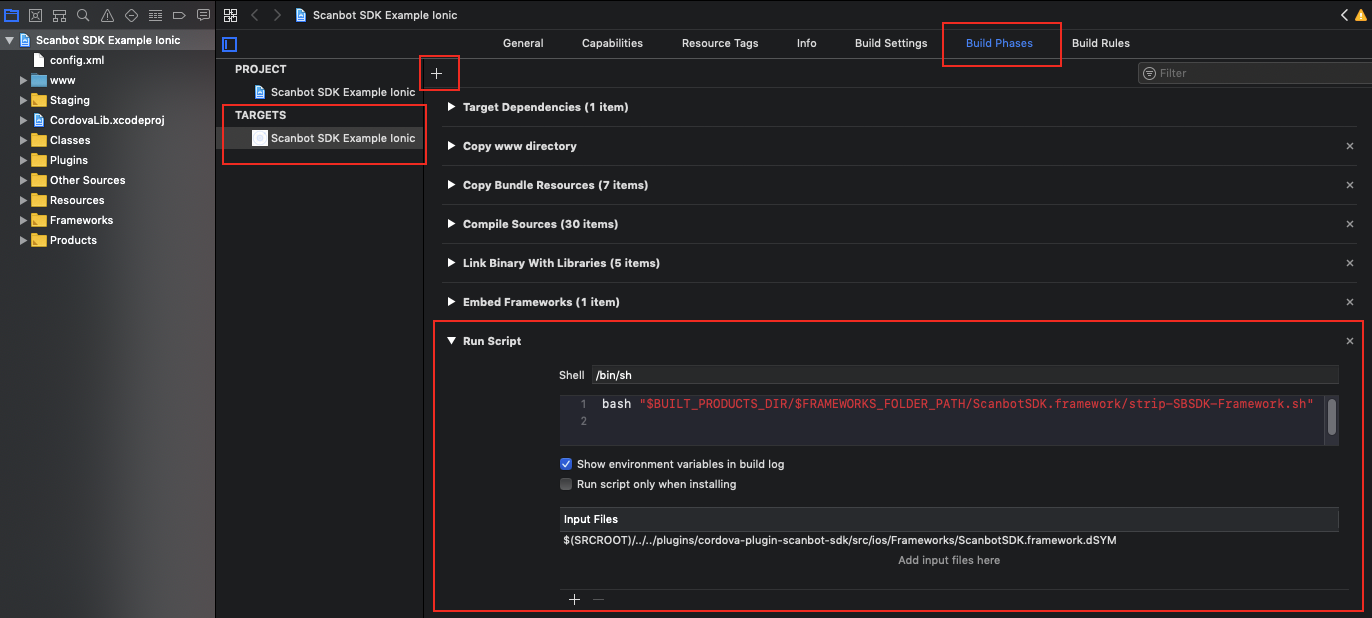Image resolution: width=1372 pixels, height=618 pixels.
Task: Delete the Compile Sources phase
Action: pos(1350,224)
